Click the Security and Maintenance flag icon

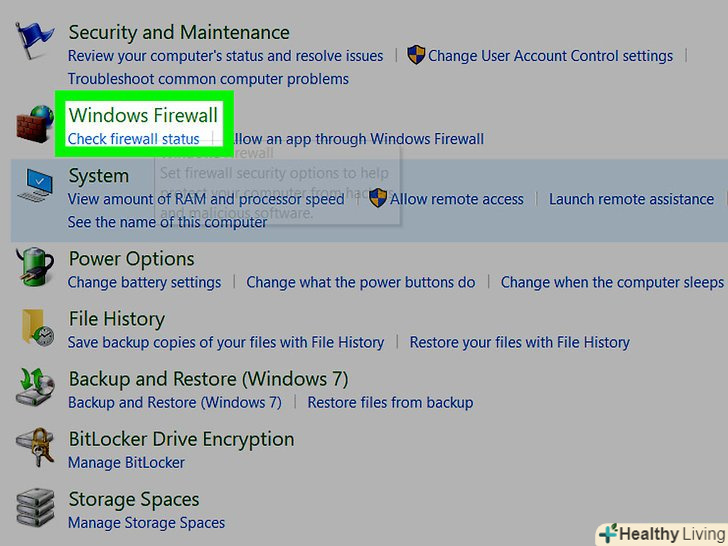tap(35, 43)
